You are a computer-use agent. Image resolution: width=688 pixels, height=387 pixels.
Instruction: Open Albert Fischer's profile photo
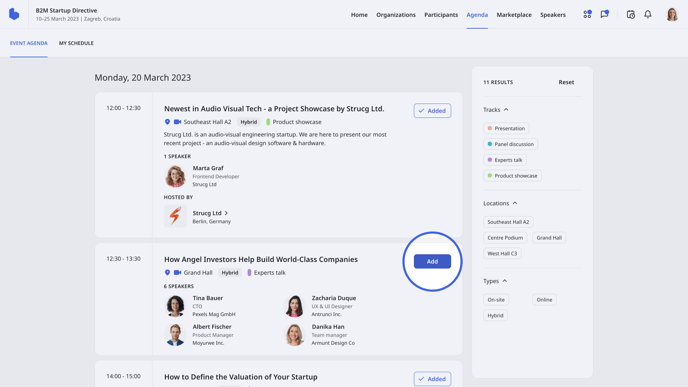click(x=175, y=335)
